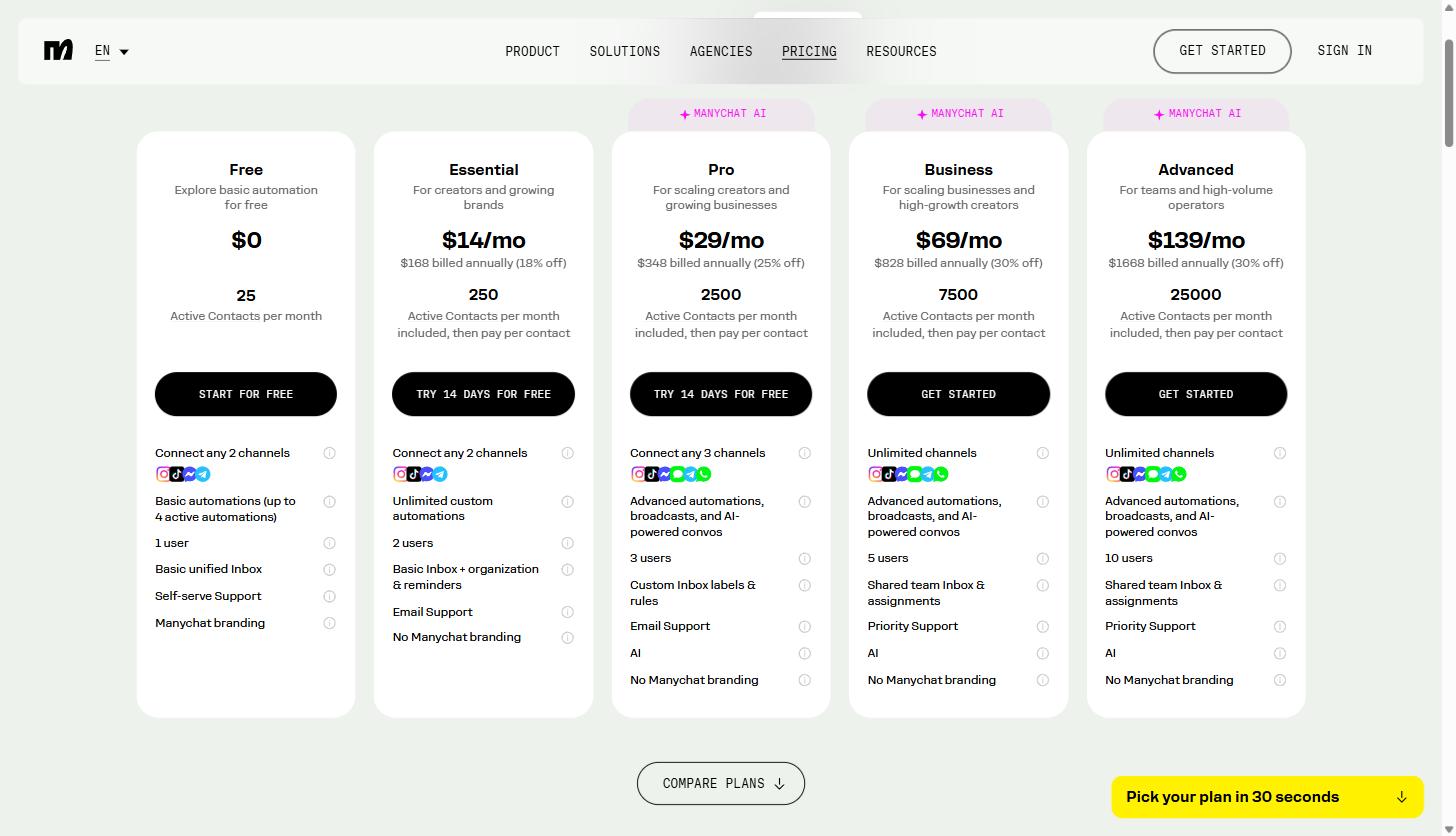Click the page's vertical scrollbar thumb
This screenshot has width=1456, height=836.
coord(1448,95)
